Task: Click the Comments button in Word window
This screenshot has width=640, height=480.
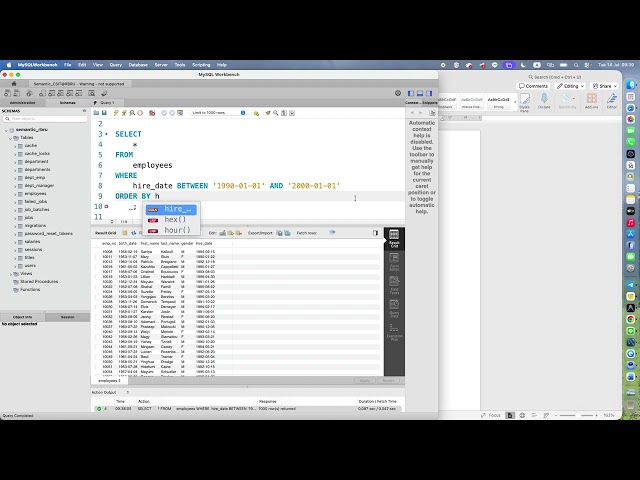Action: [533, 86]
